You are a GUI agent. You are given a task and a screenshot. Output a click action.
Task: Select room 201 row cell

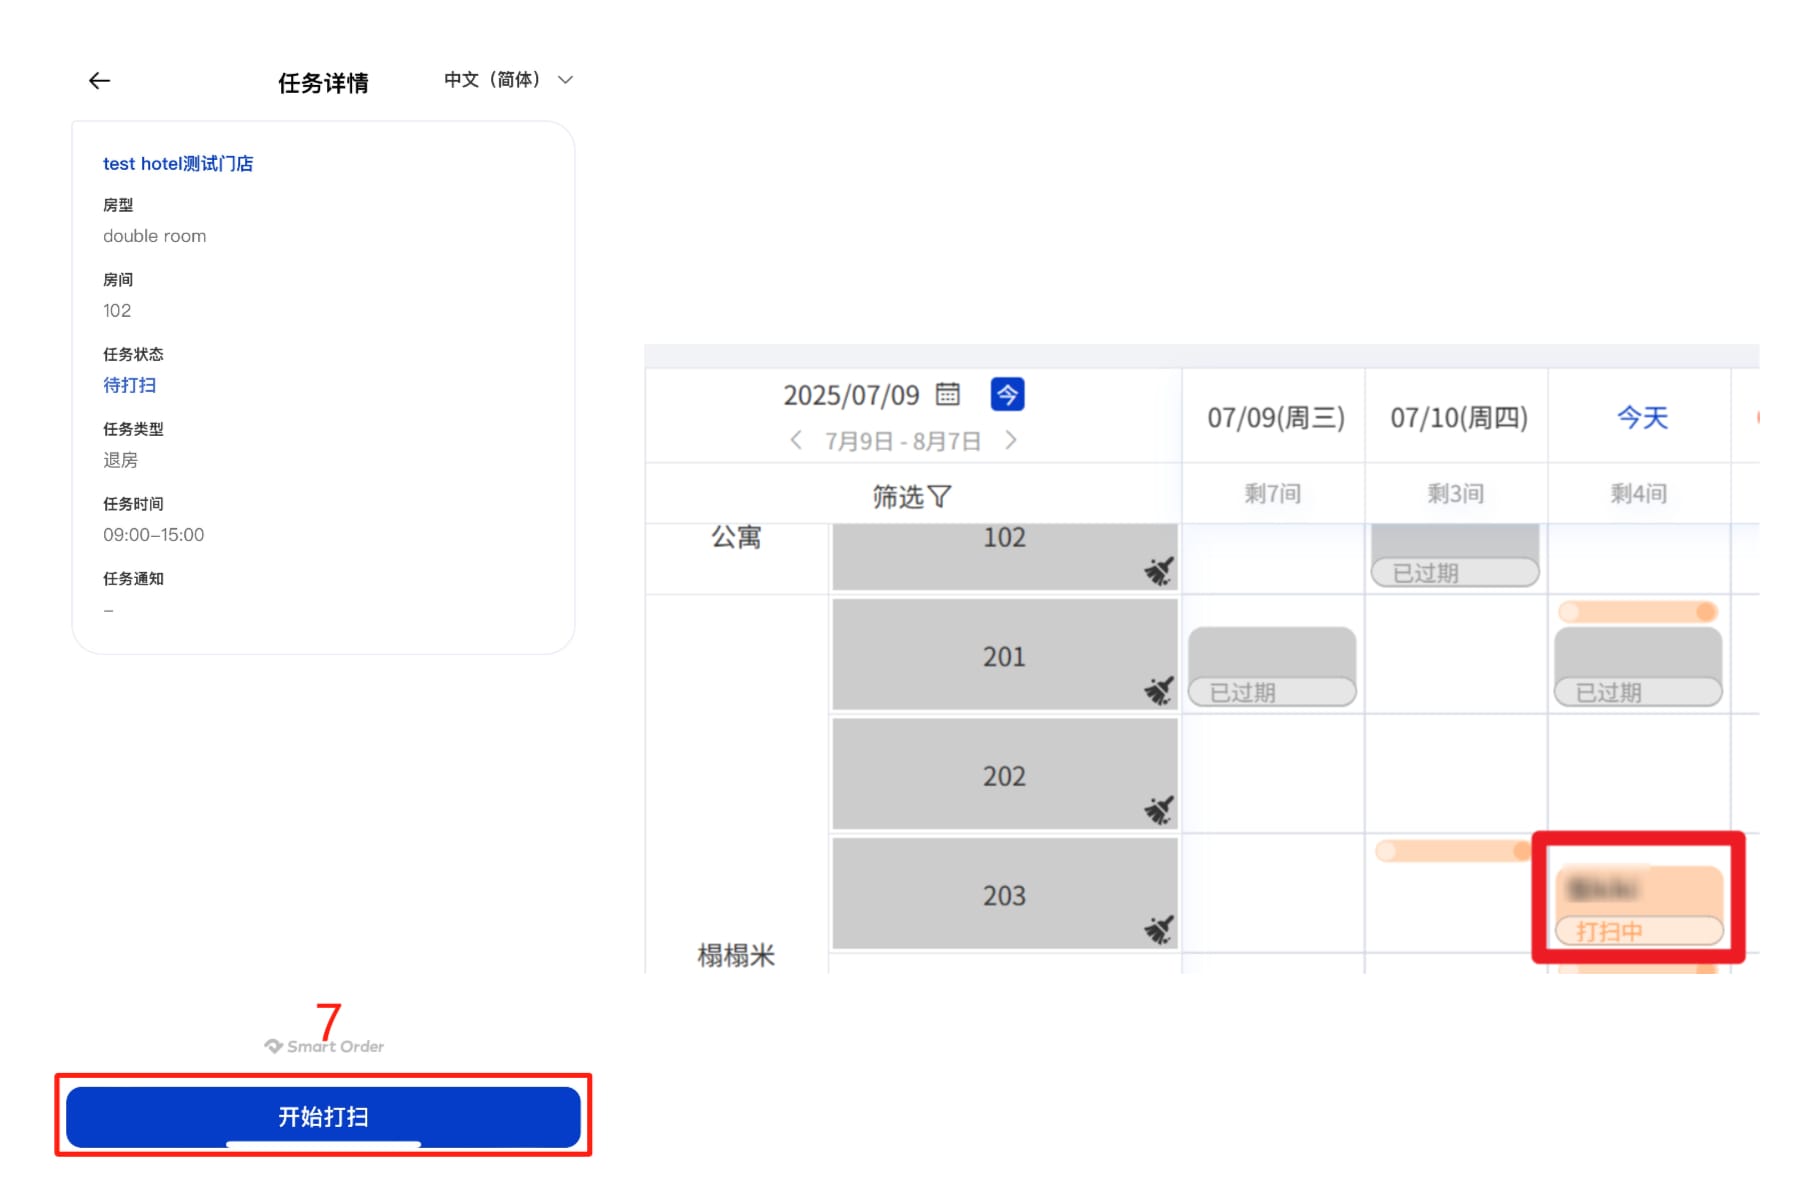tap(1003, 656)
